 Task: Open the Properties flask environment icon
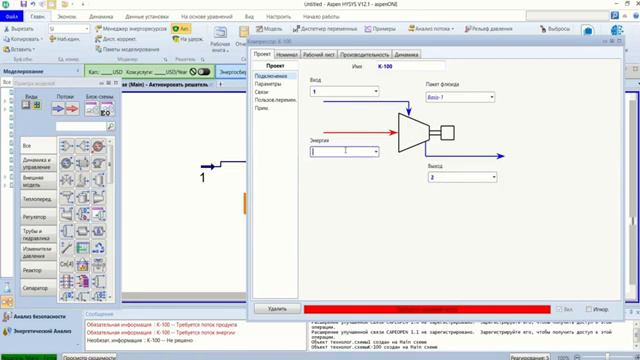click(x=7, y=287)
